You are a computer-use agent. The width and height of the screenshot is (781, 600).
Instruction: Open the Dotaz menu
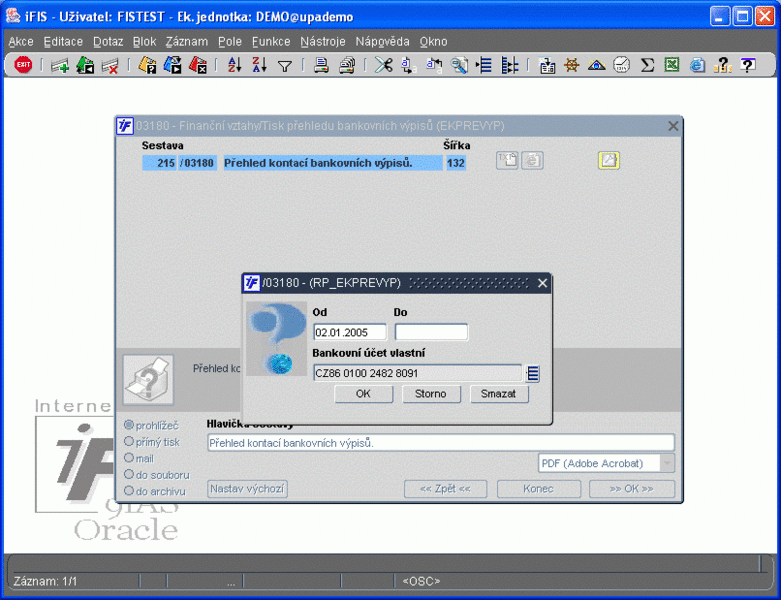[108, 42]
